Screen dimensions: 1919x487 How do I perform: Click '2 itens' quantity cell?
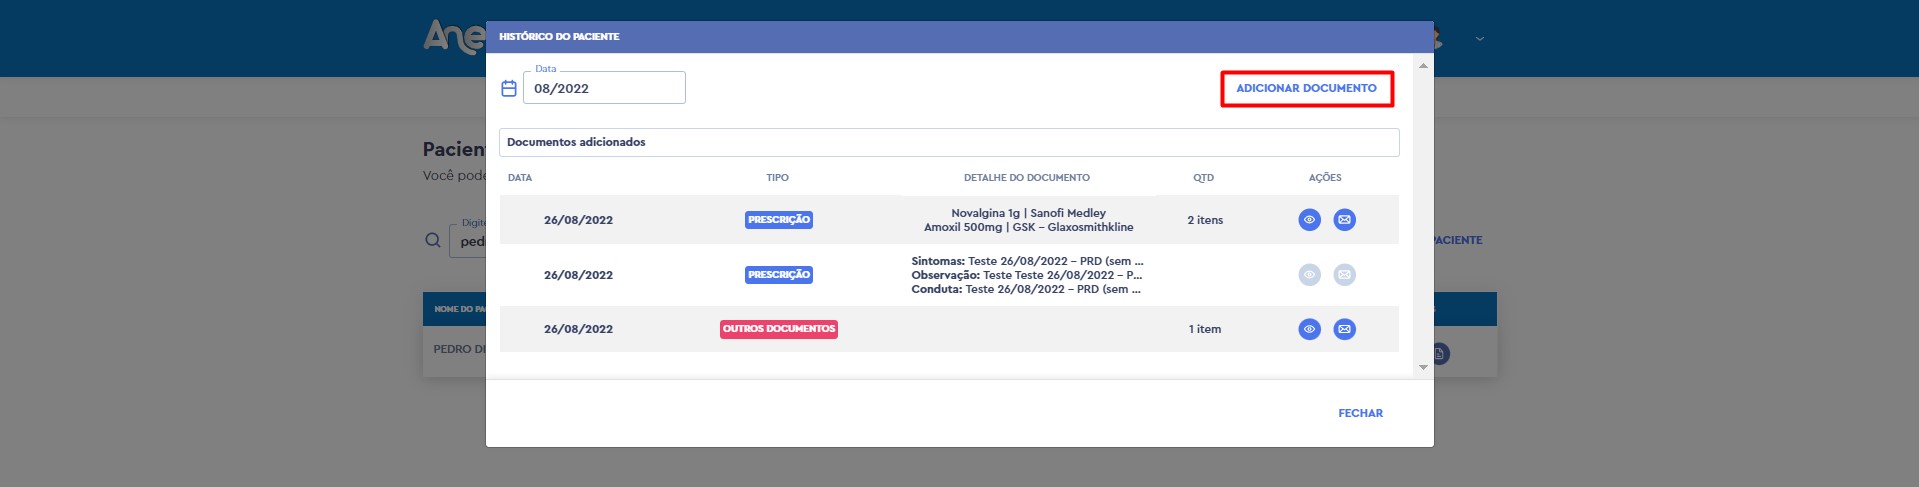click(1205, 220)
